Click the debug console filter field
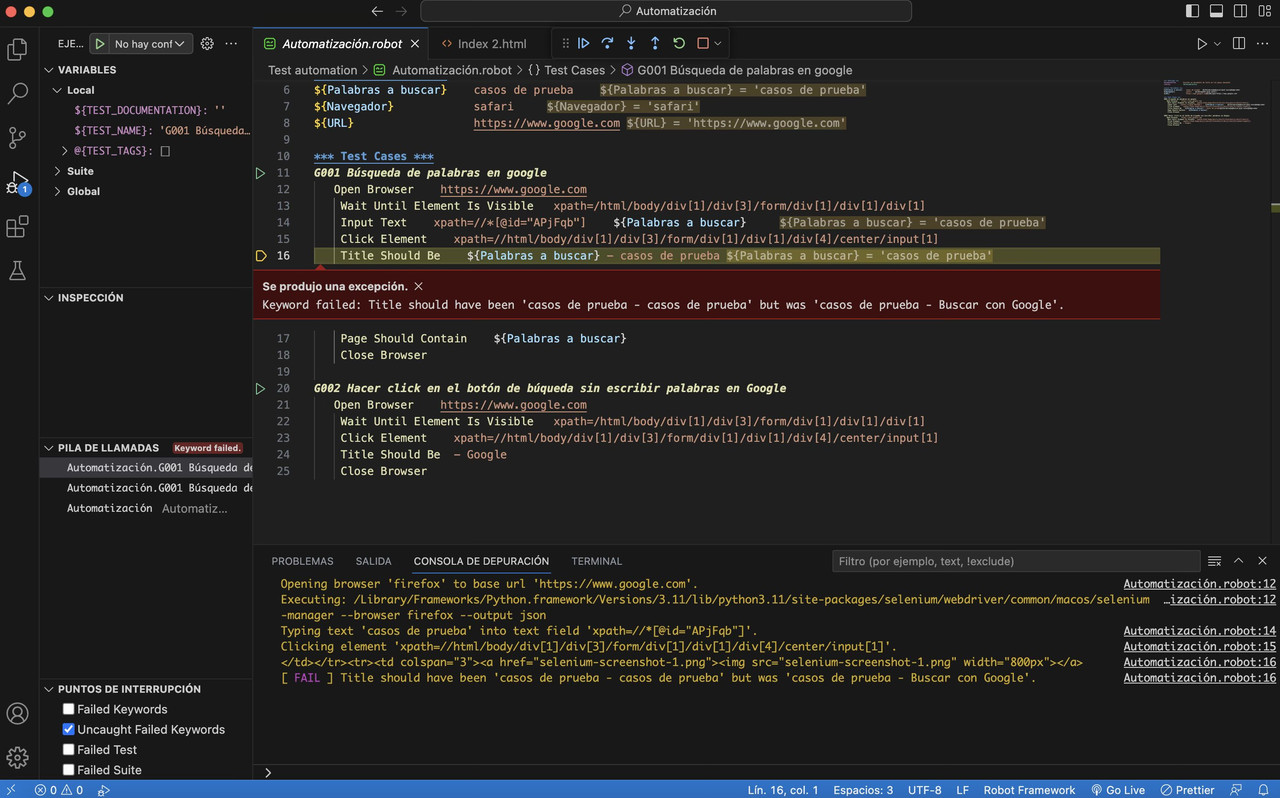This screenshot has height=798, width=1280. point(1015,561)
